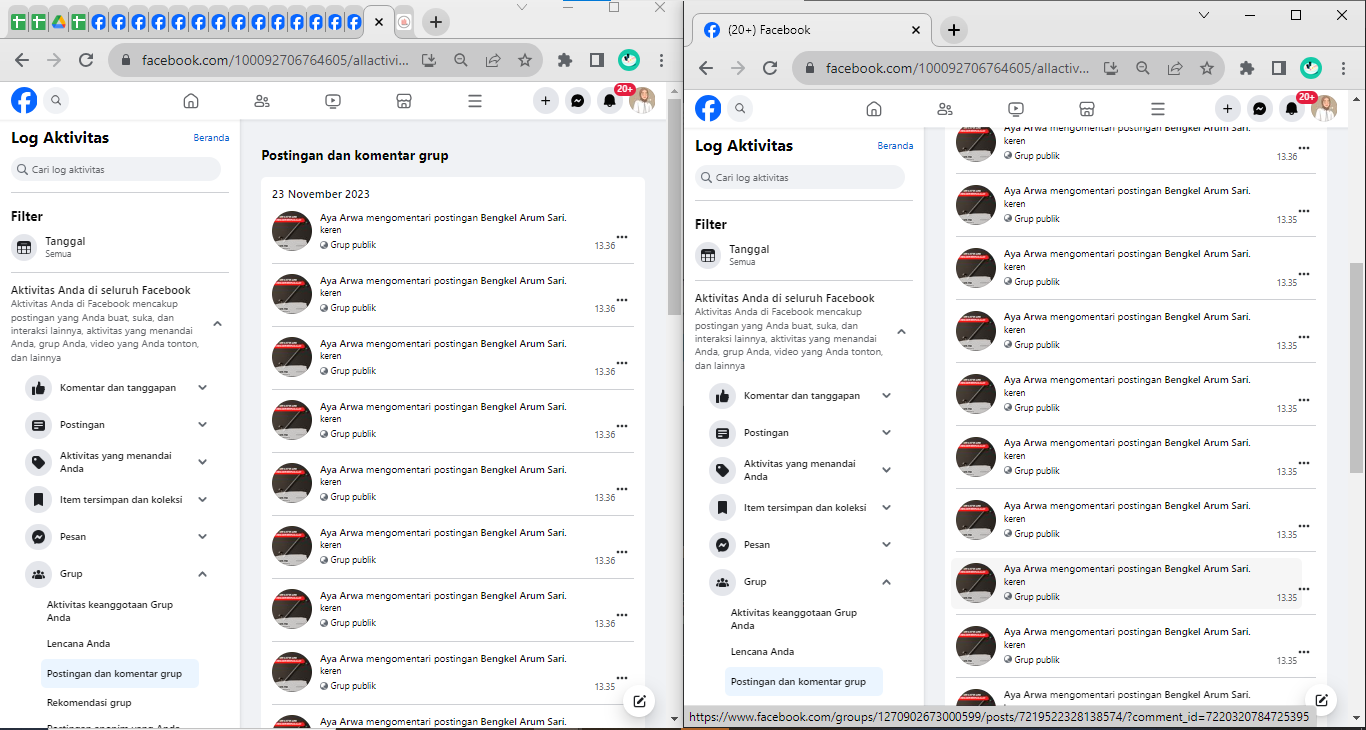Open Messenger icon in right window
This screenshot has width=1366, height=730.
pyautogui.click(x=1260, y=108)
